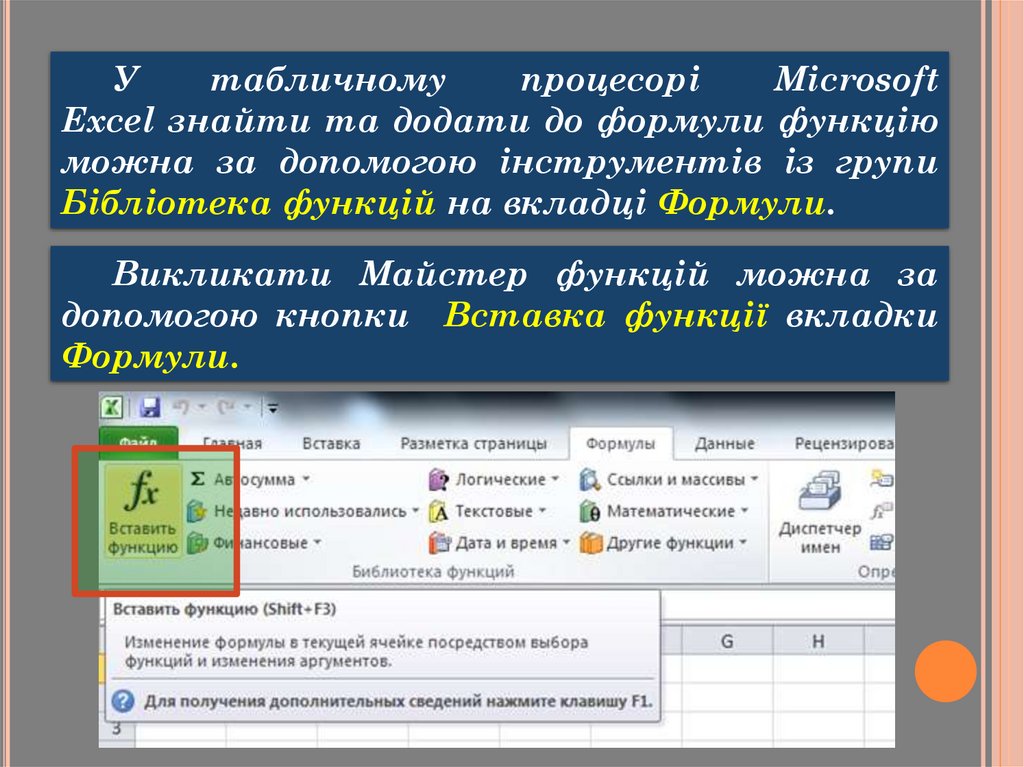The height and width of the screenshot is (767, 1024).
Task: Click the Математические functions icon
Action: tap(590, 511)
